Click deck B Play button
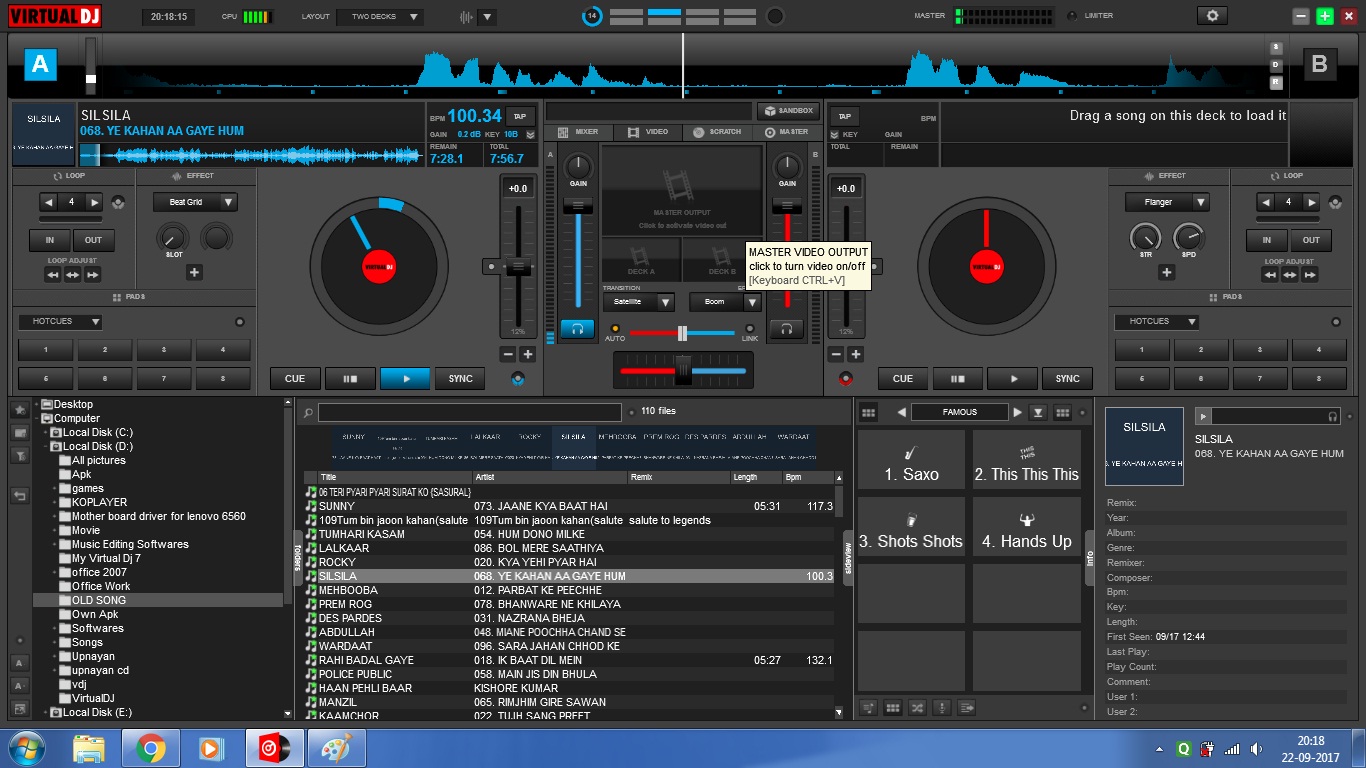The height and width of the screenshot is (768, 1366). click(x=1013, y=379)
